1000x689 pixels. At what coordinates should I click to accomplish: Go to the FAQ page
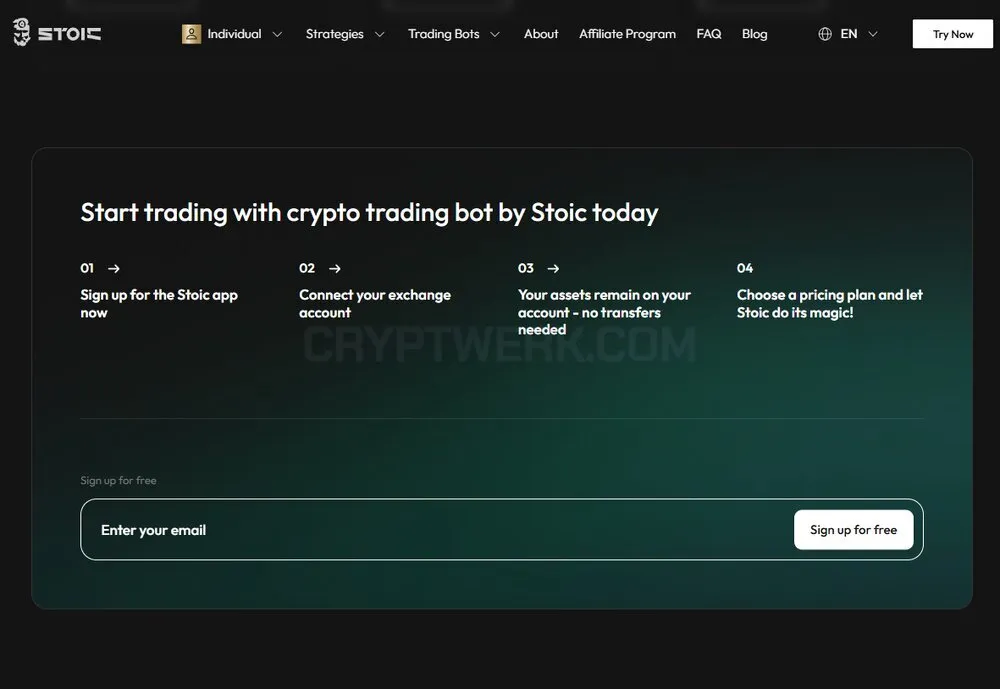pos(709,34)
